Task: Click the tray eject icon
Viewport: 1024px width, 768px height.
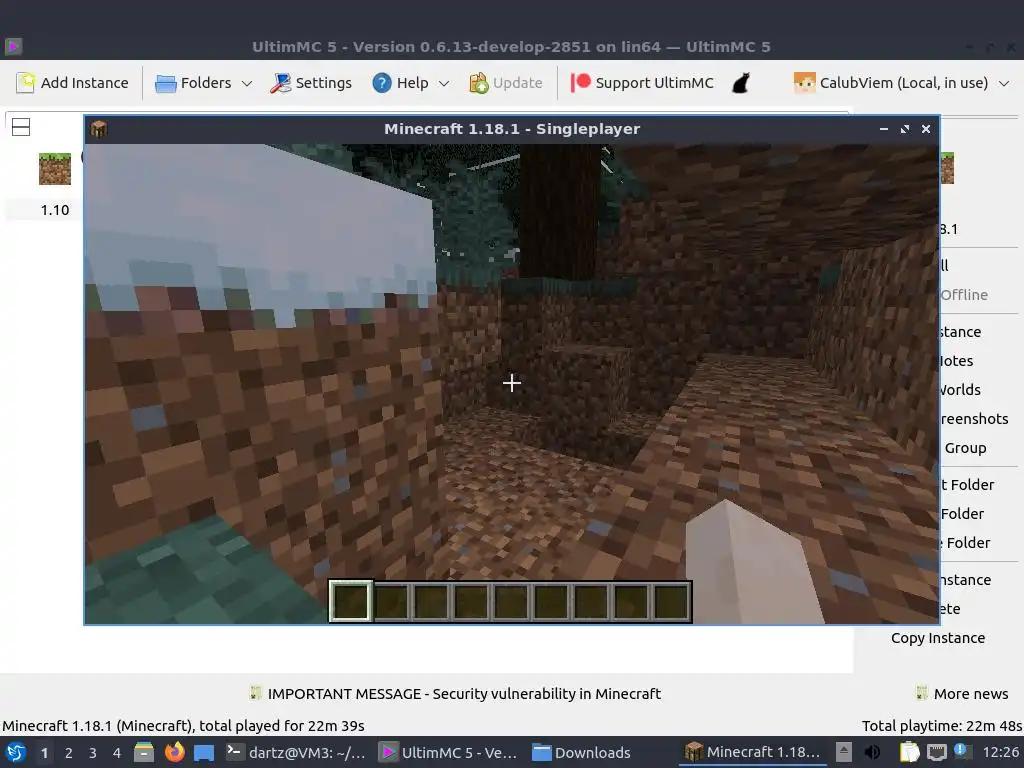Action: pyautogui.click(x=844, y=752)
